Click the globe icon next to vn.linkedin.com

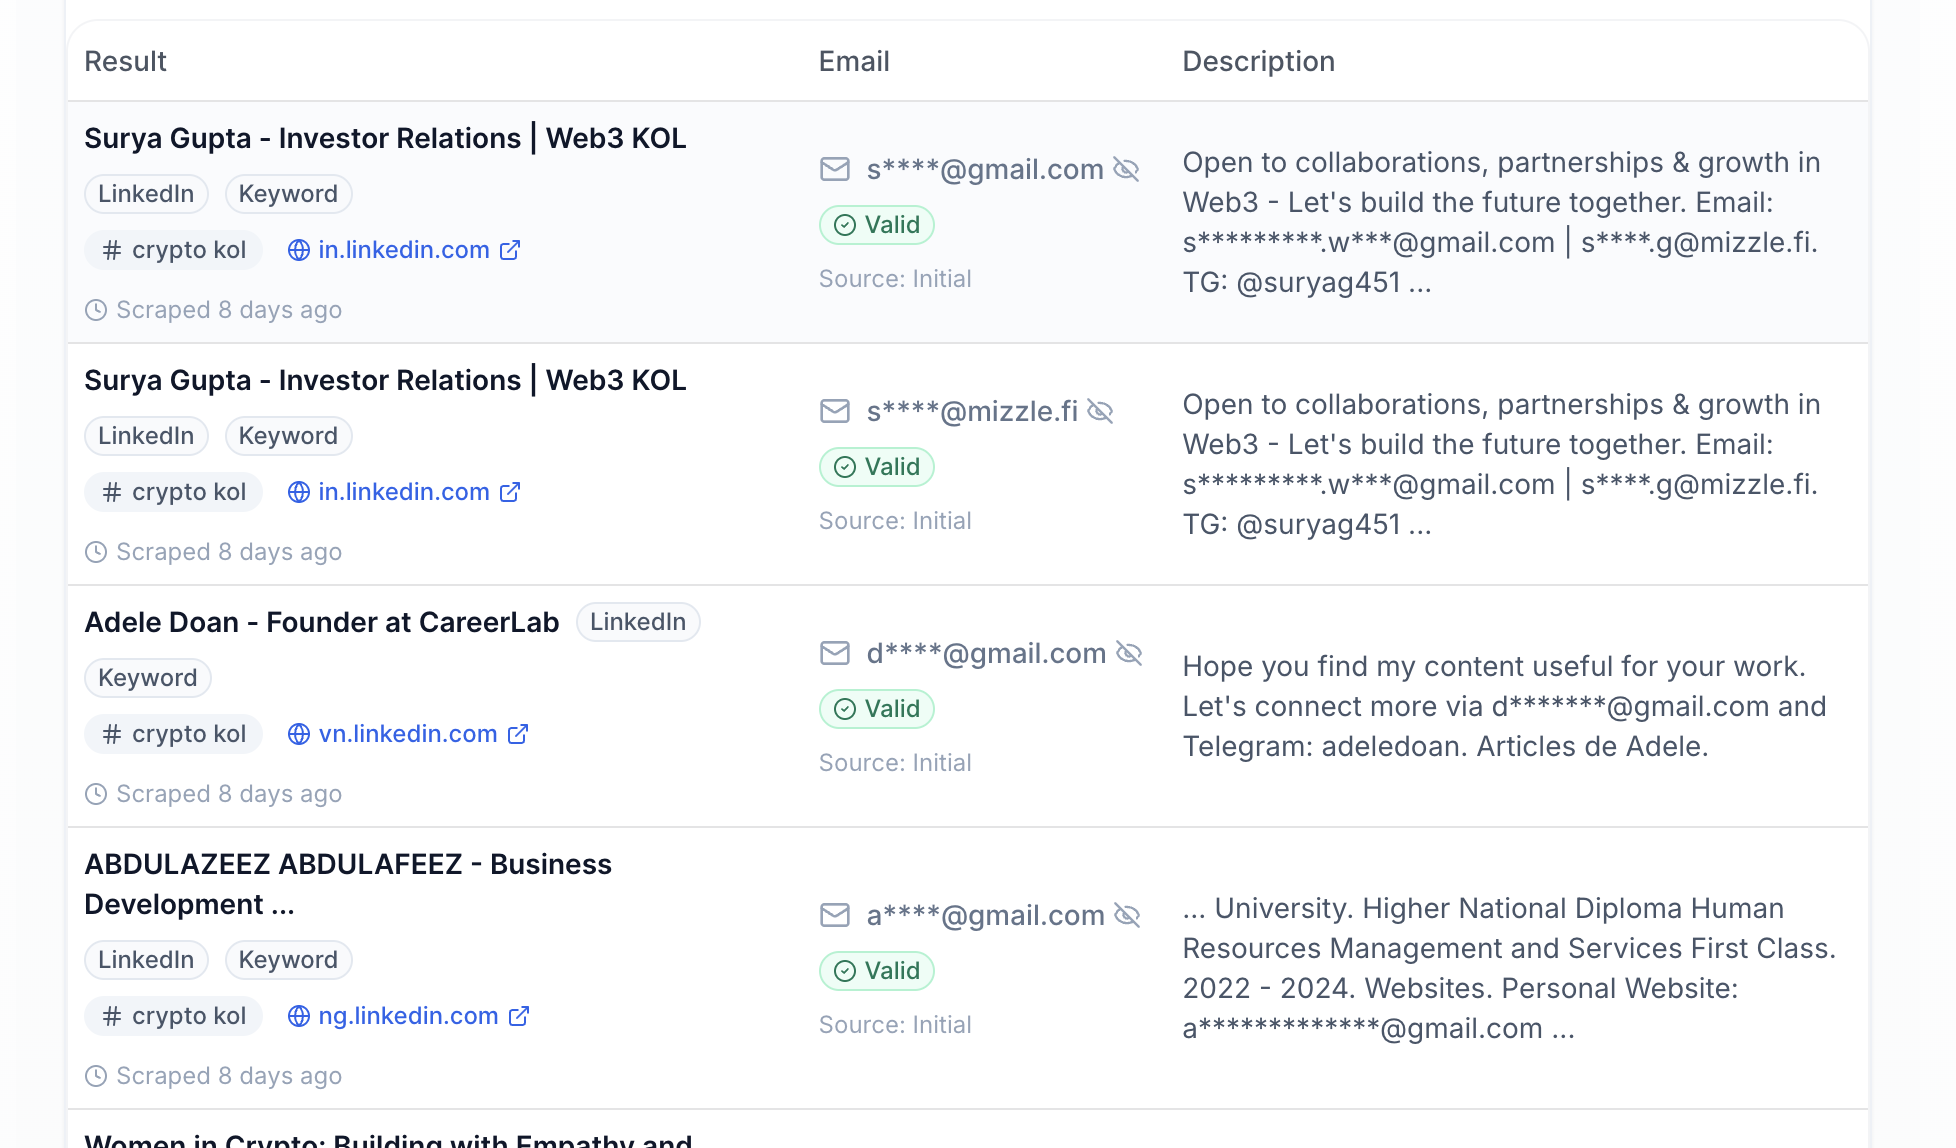tap(297, 733)
